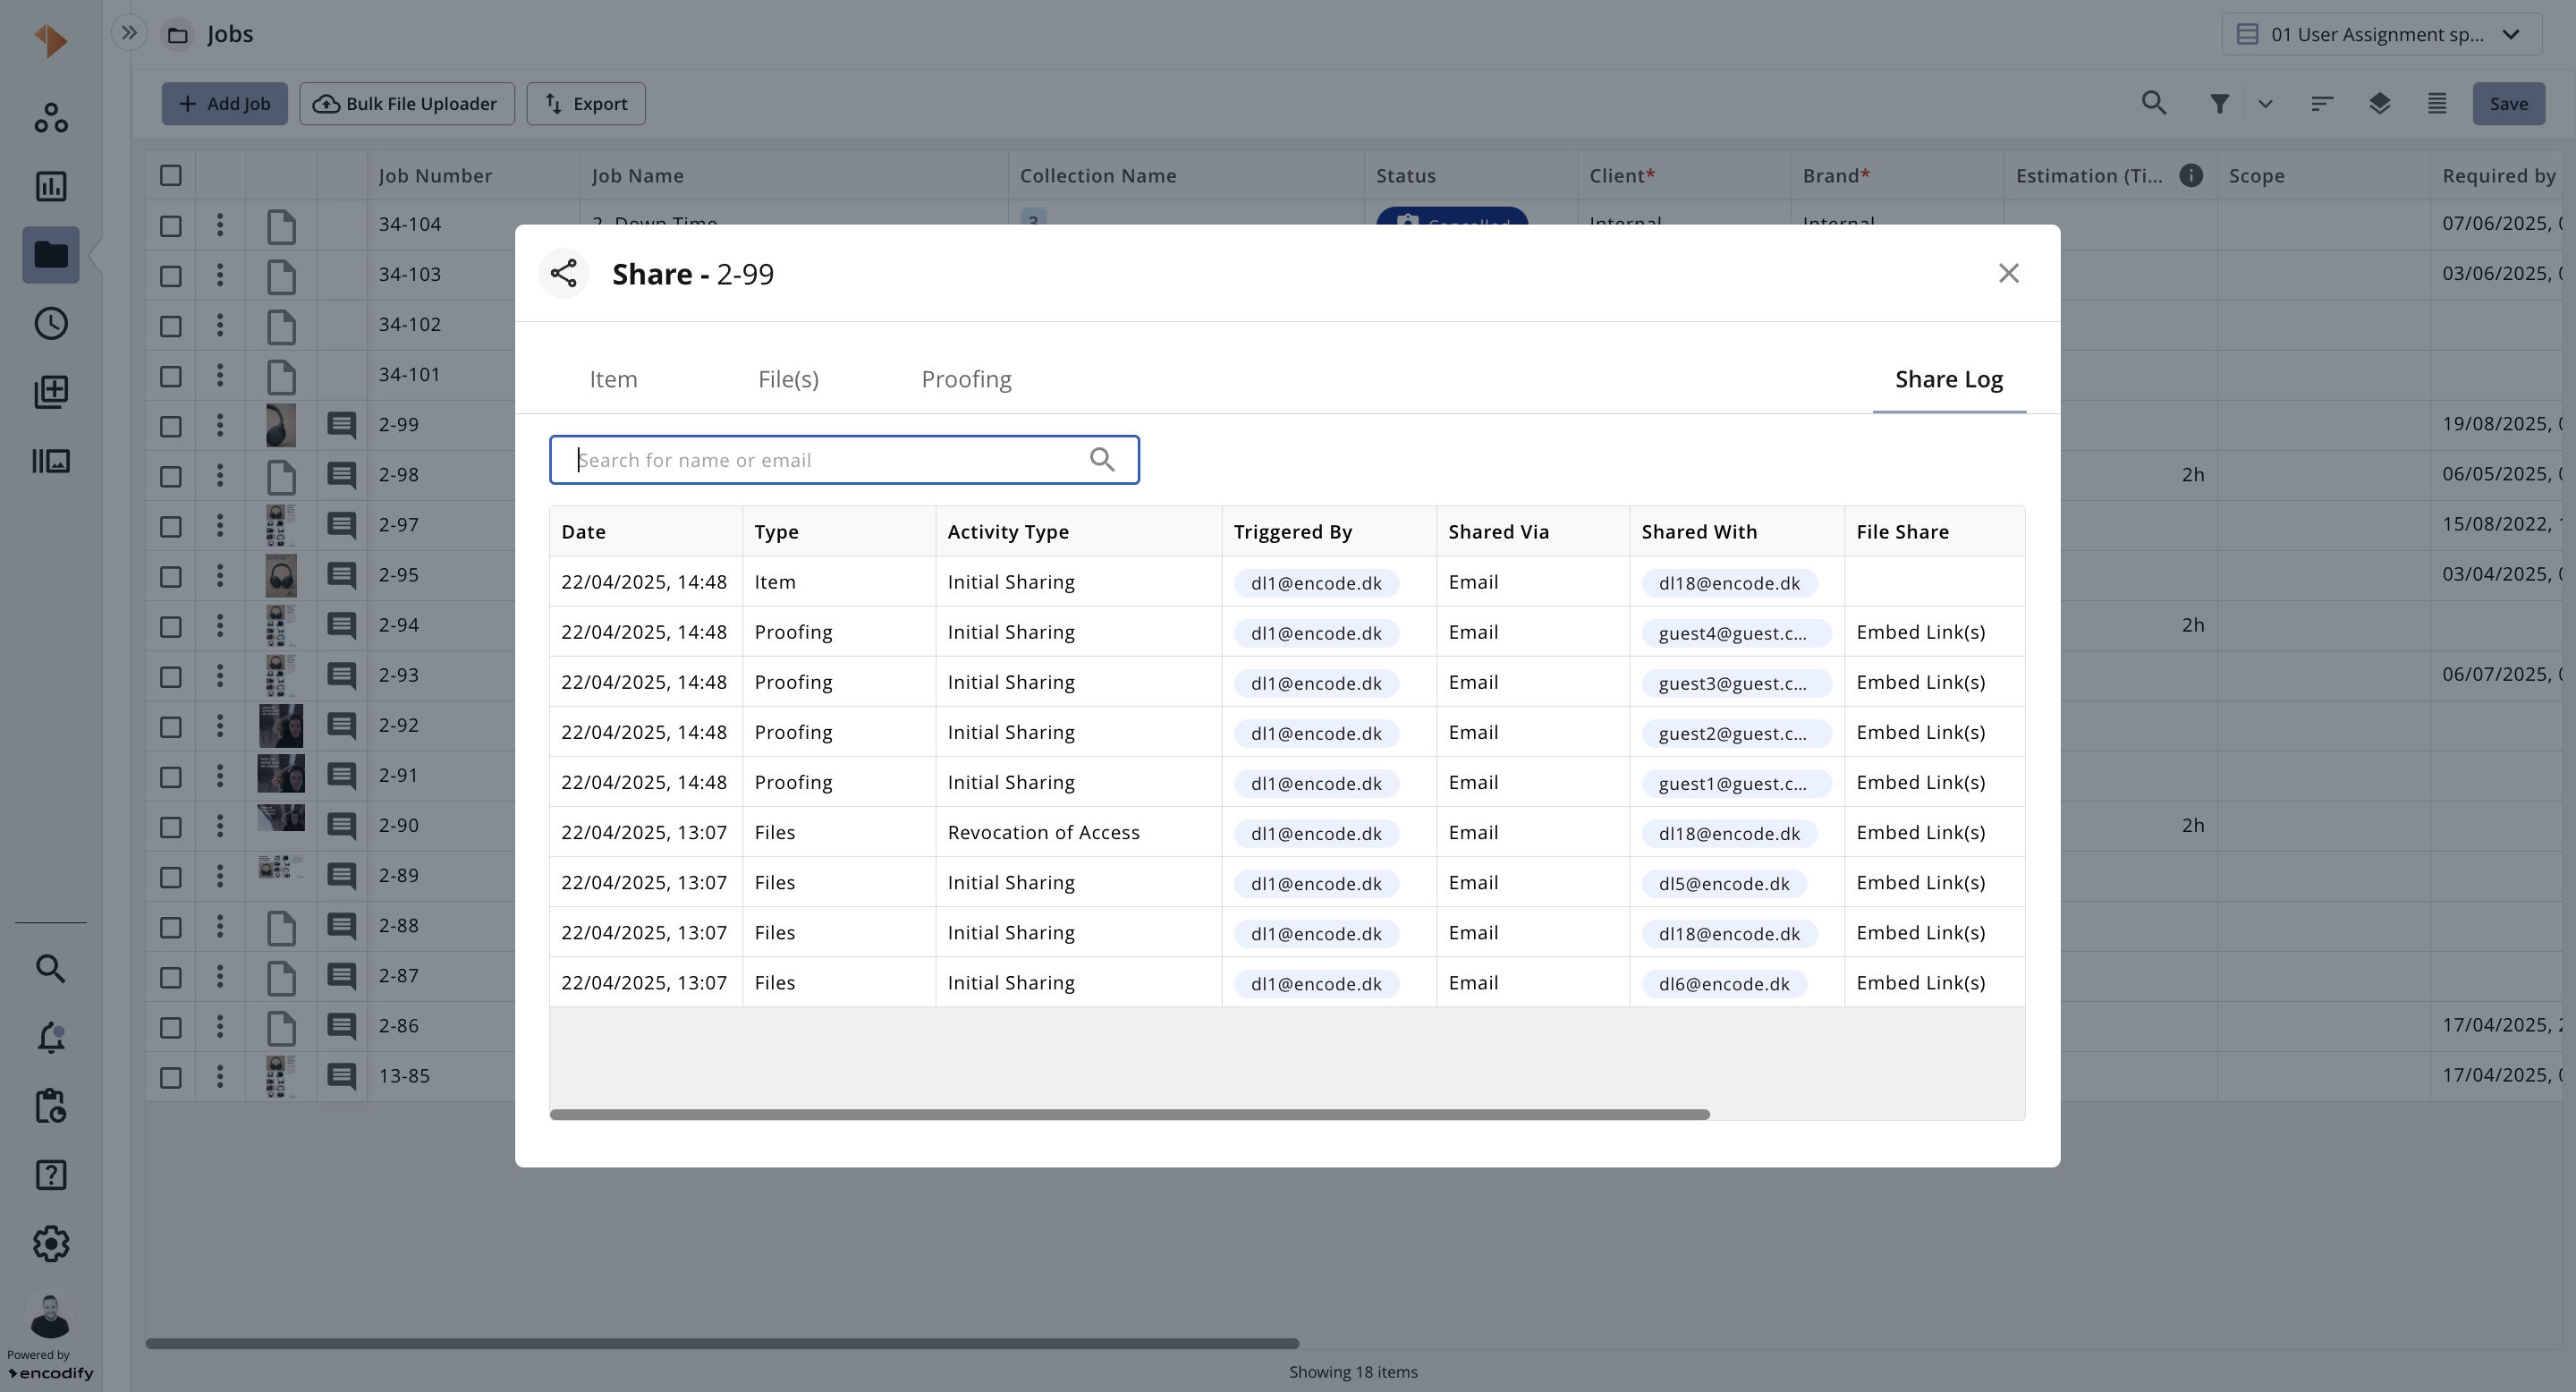Open the Jobs folder icon in sidebar
Image resolution: width=2576 pixels, height=1392 pixels.
pos(51,255)
